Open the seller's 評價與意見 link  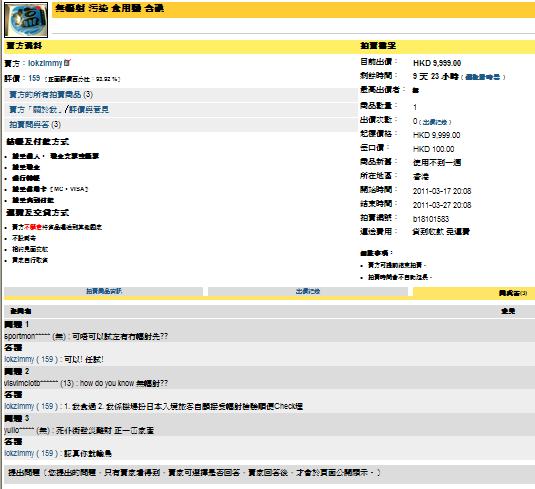point(89,110)
